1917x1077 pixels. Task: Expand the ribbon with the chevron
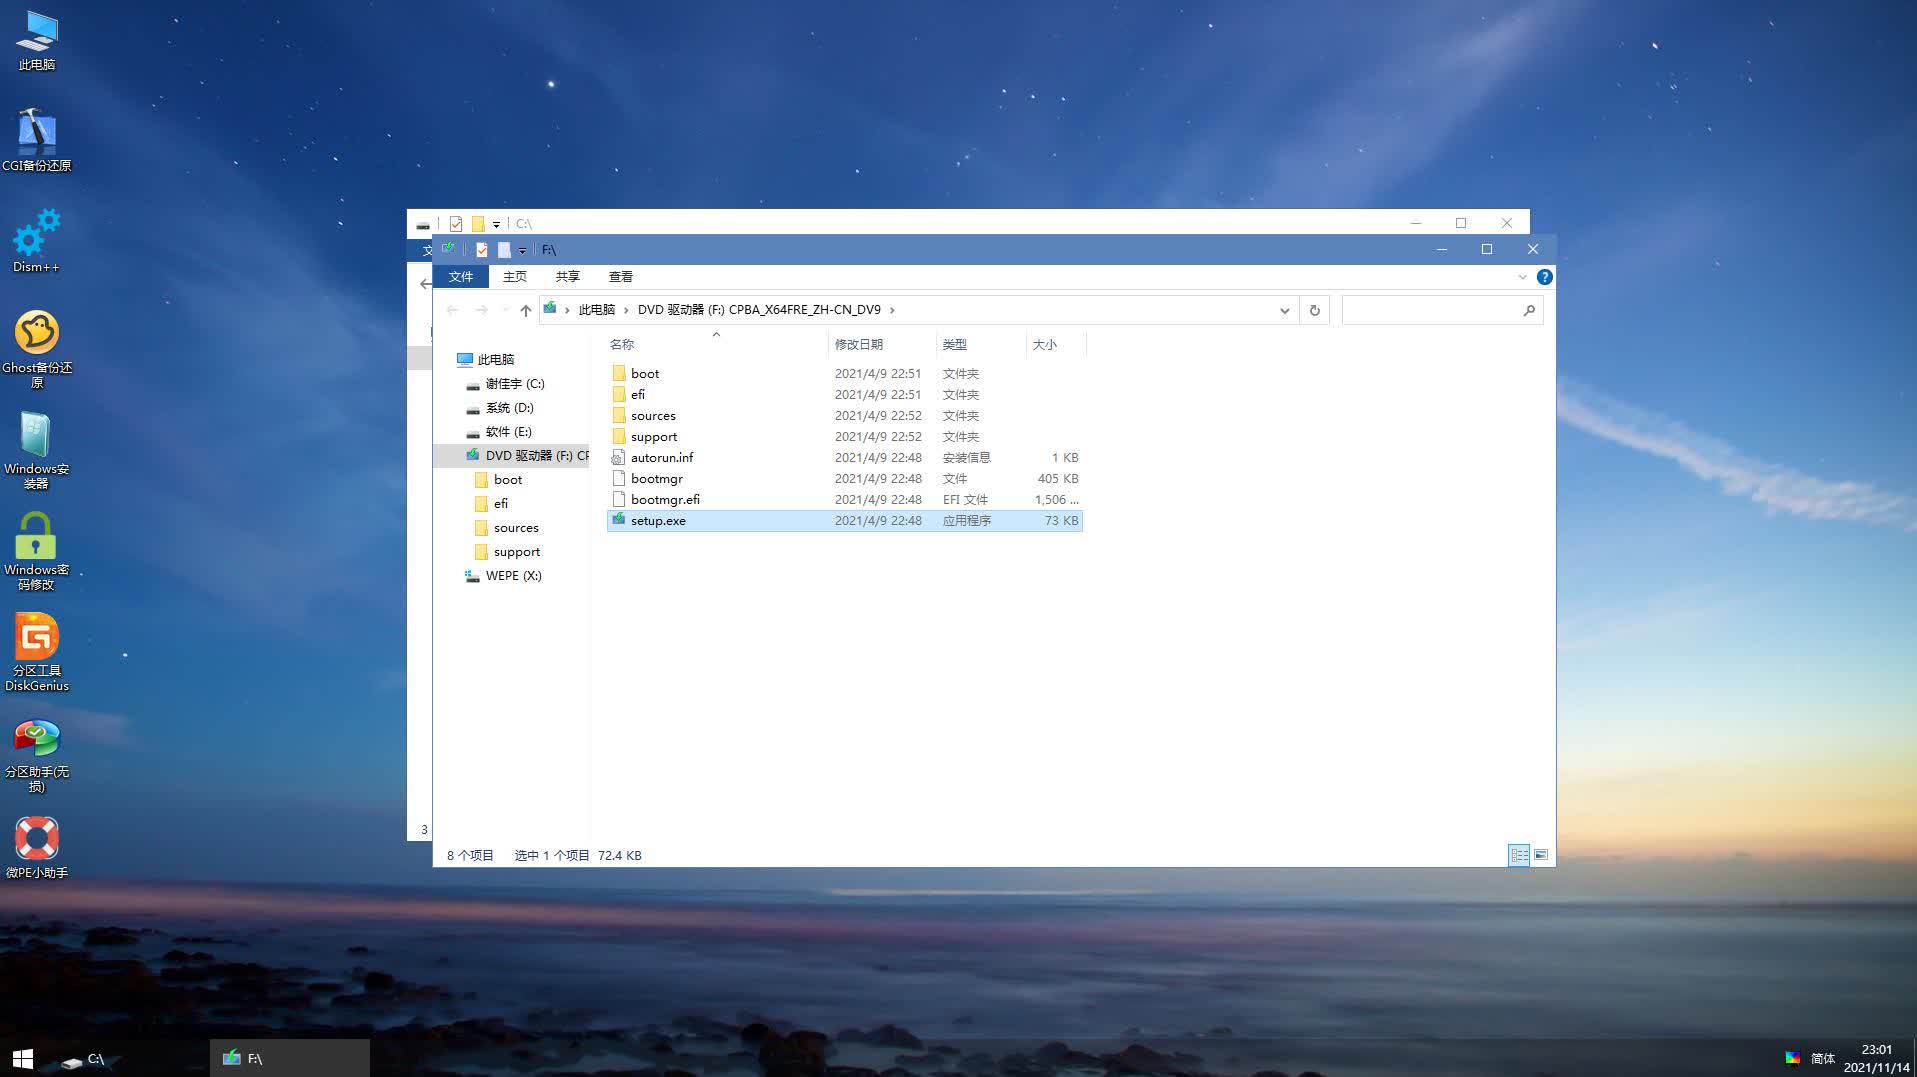click(1522, 277)
